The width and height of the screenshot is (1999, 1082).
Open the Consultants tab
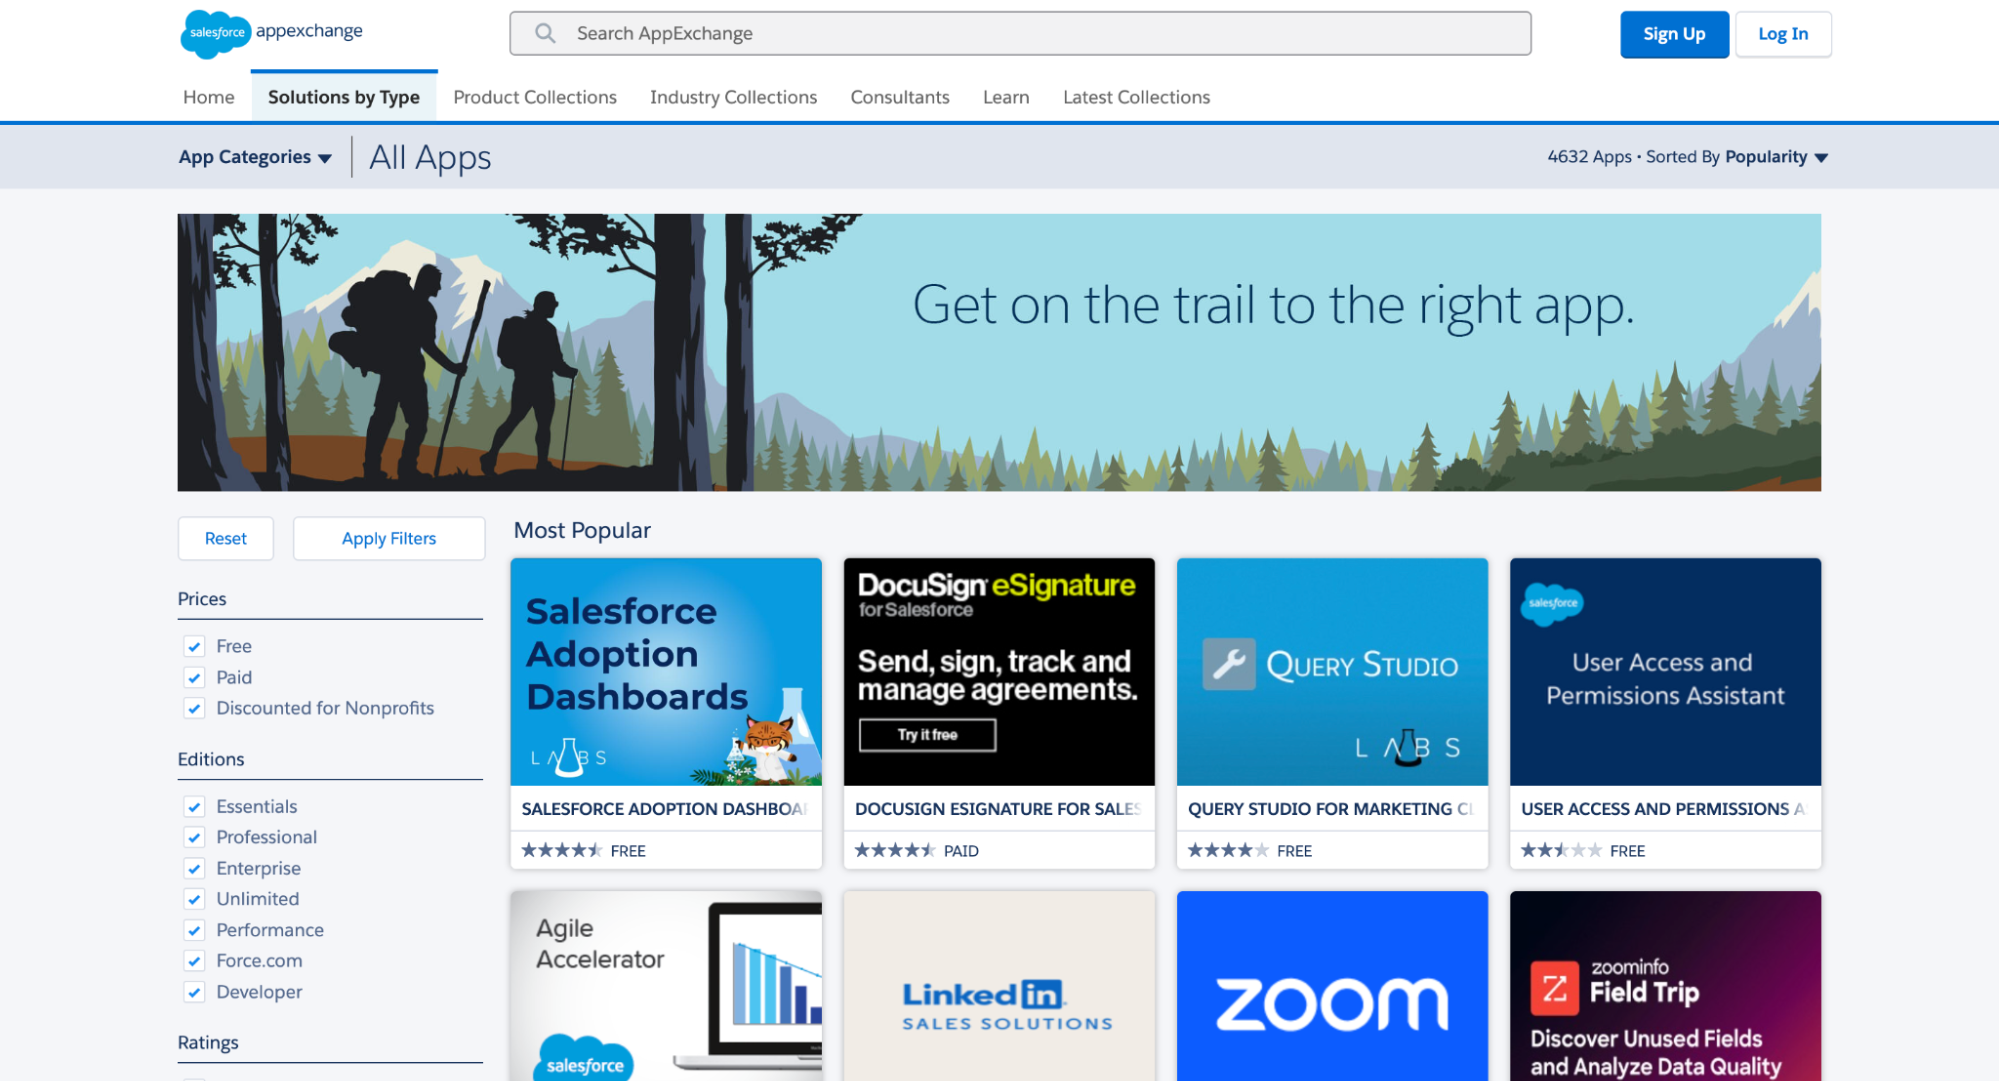click(900, 97)
